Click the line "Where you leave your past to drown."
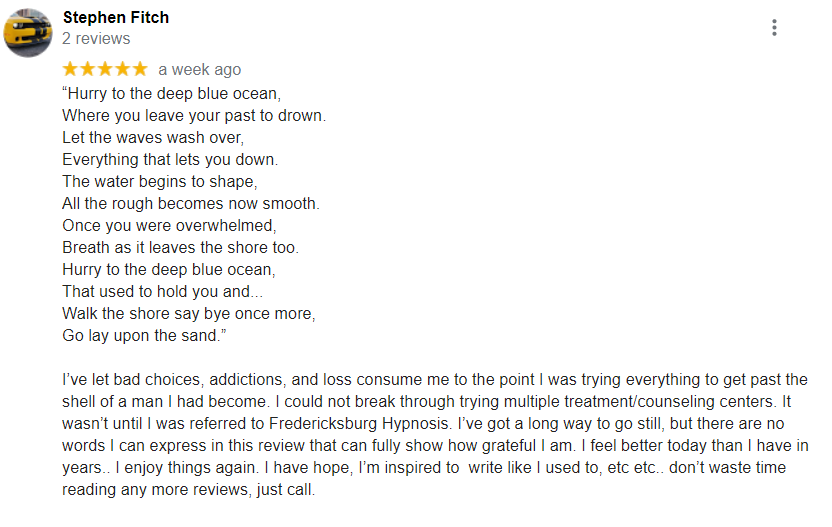Screen dimensions: 832x527 pos(194,116)
